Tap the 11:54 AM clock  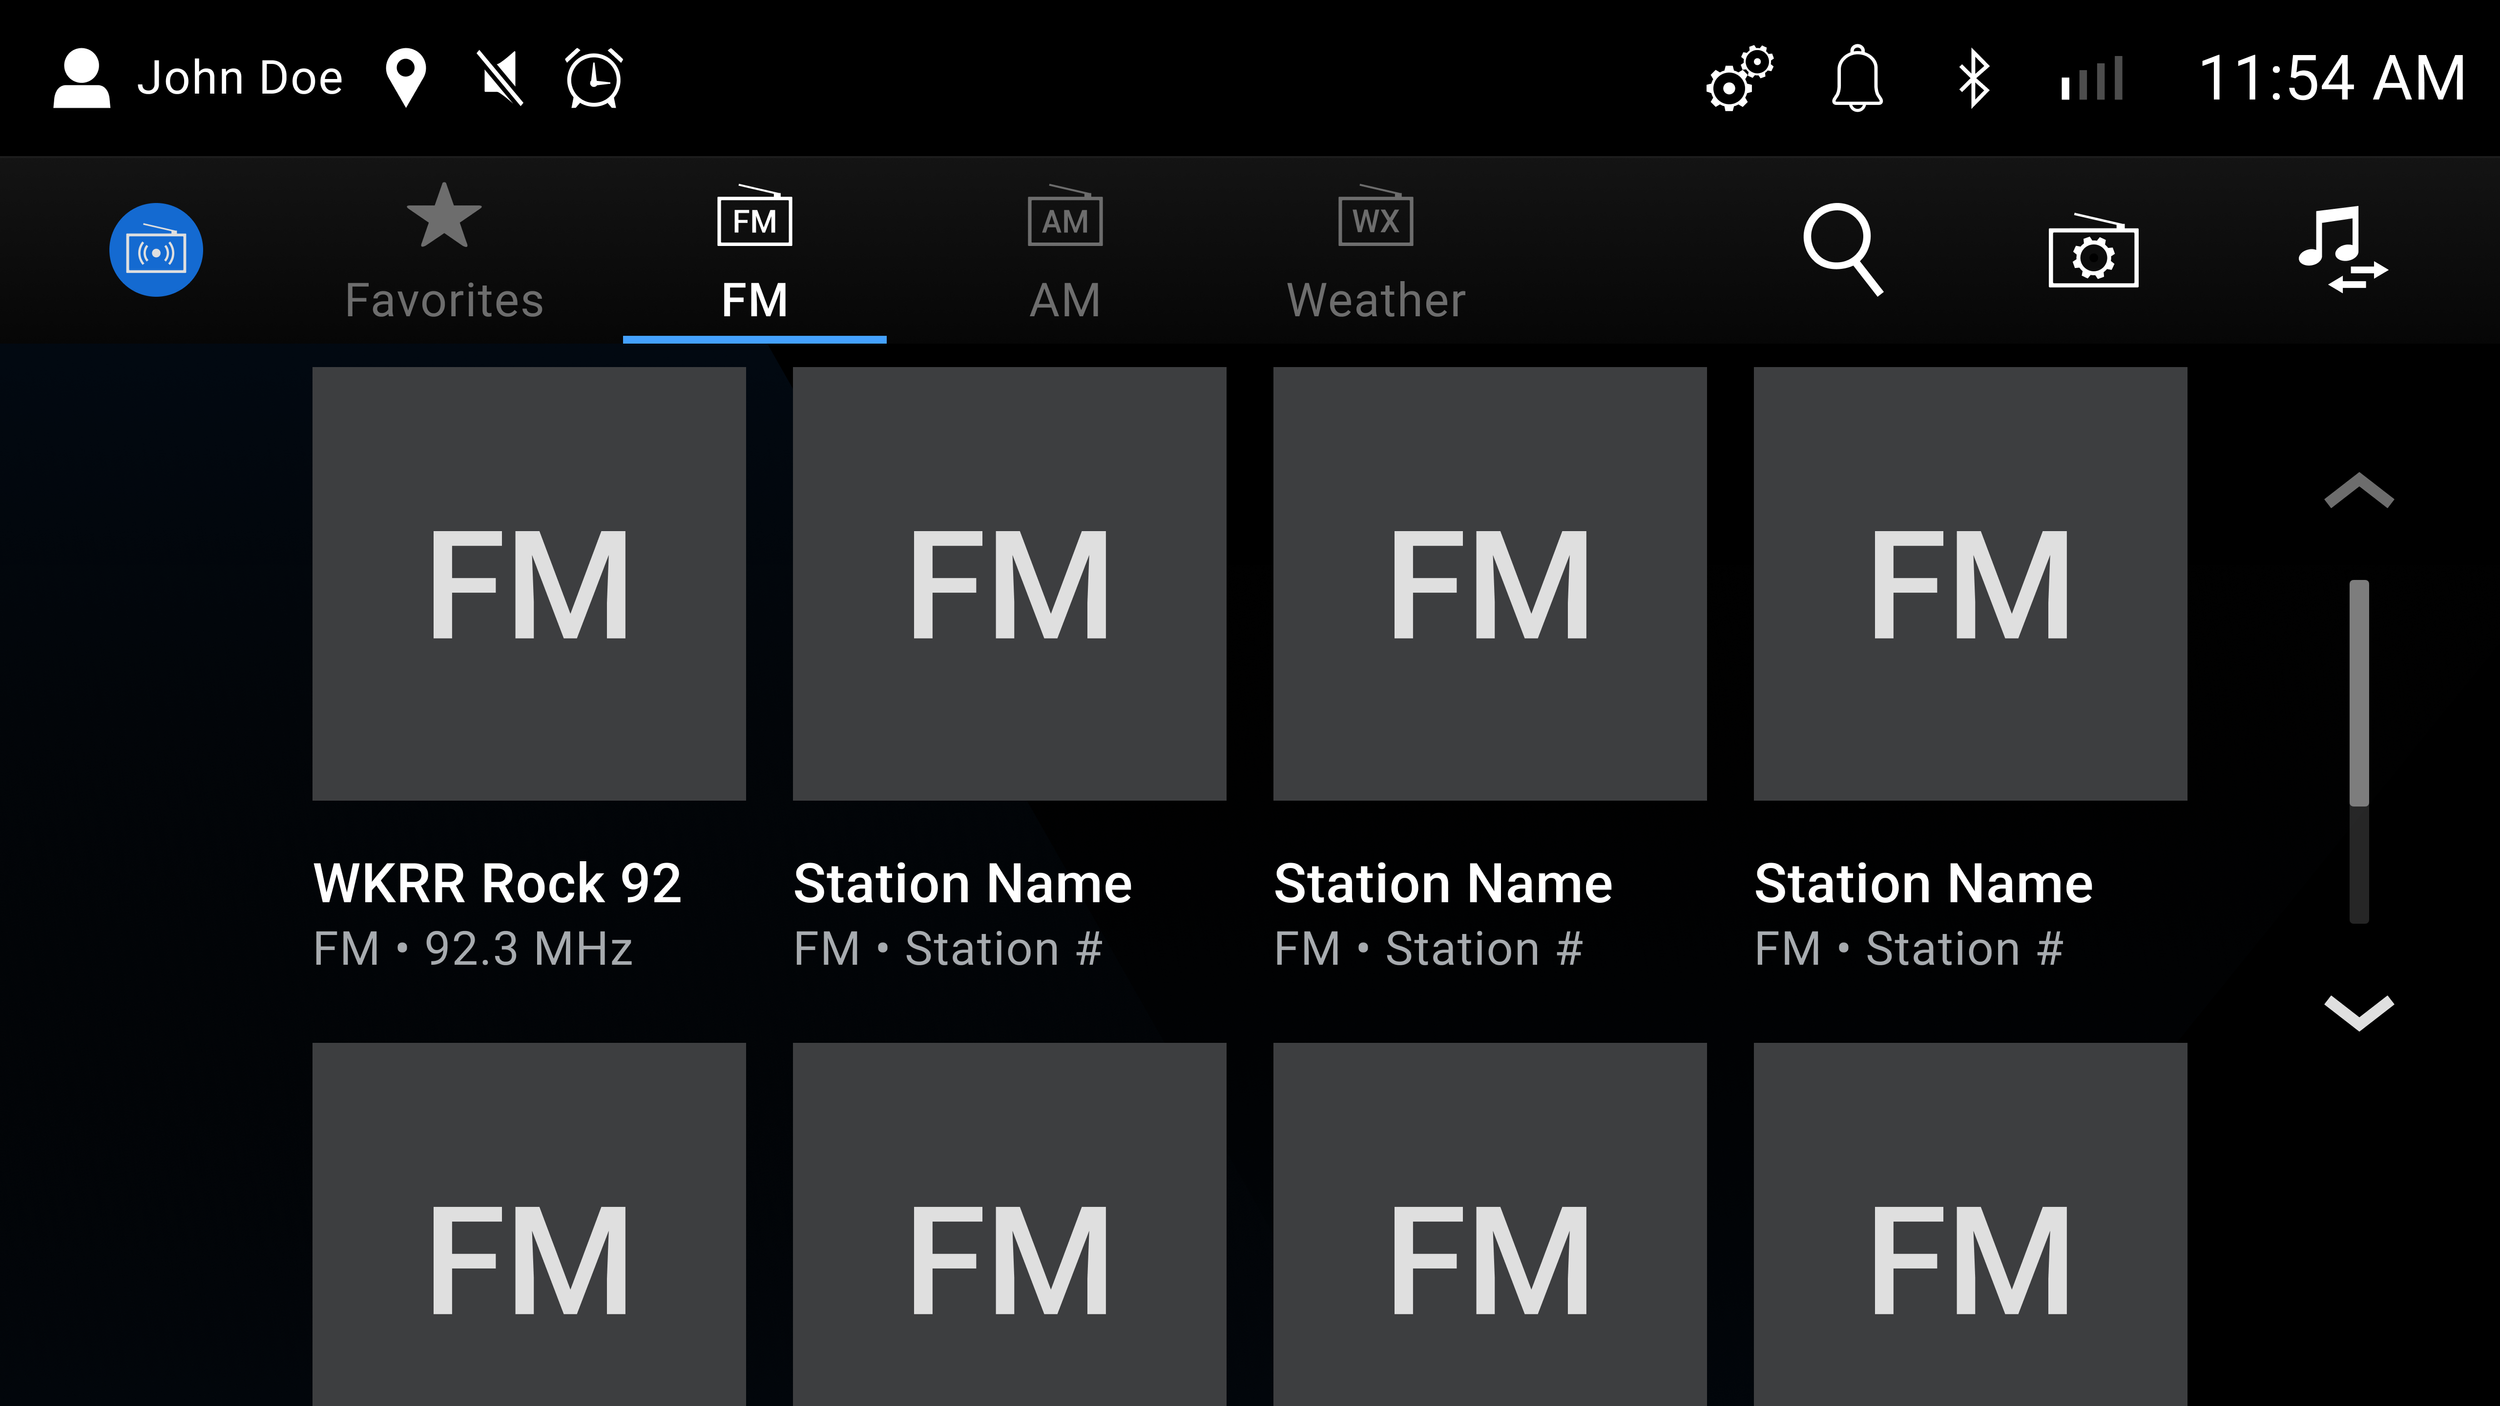tap(2332, 78)
